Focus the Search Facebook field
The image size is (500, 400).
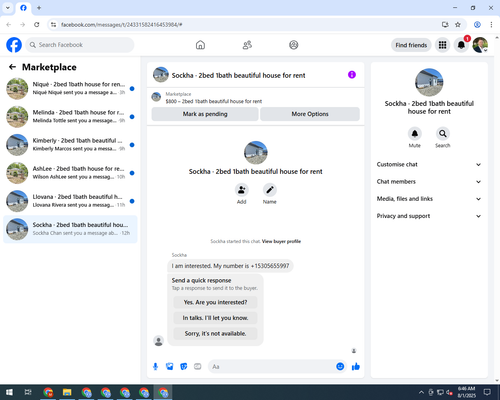coord(80,45)
